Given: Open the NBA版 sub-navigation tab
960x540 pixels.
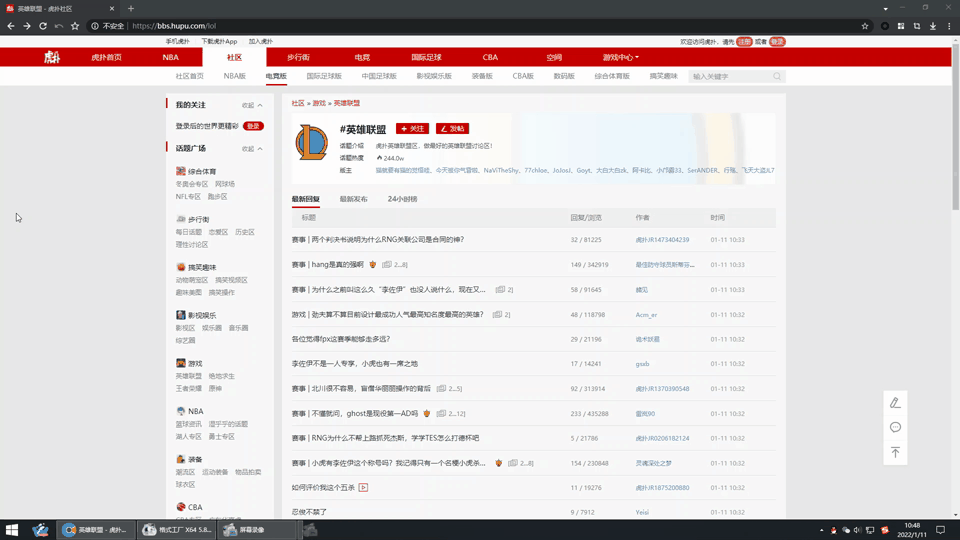Looking at the screenshot, I should 234,76.
